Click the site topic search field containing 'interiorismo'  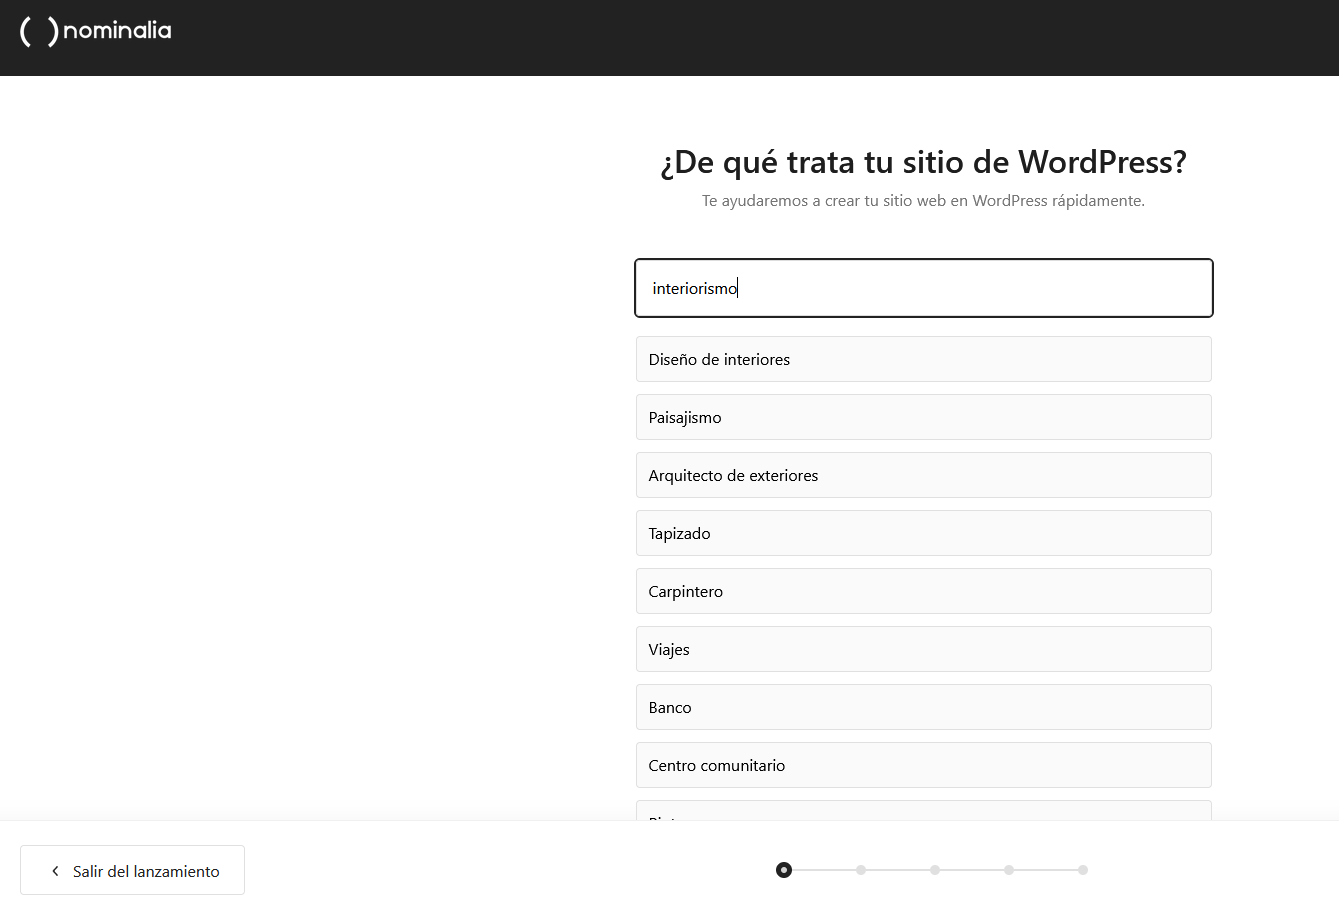(x=924, y=288)
